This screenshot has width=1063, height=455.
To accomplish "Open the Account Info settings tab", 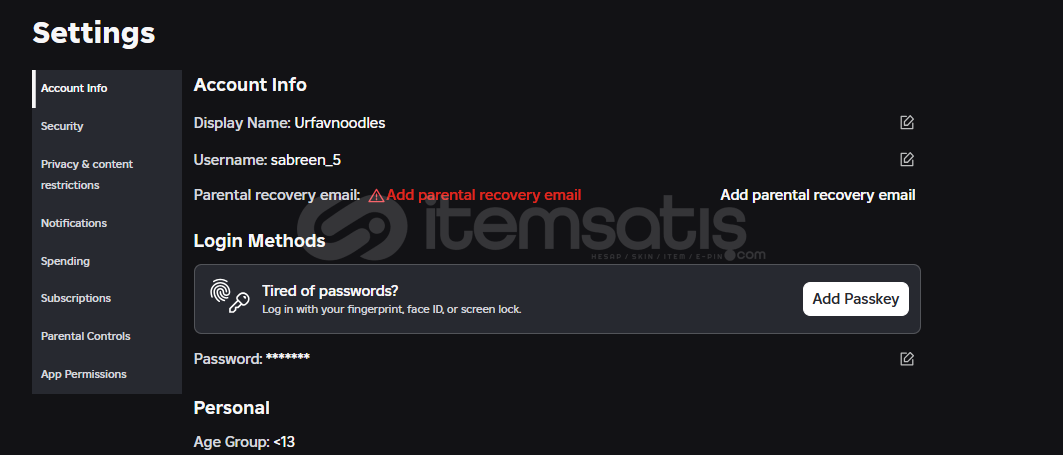I will click(x=107, y=88).
